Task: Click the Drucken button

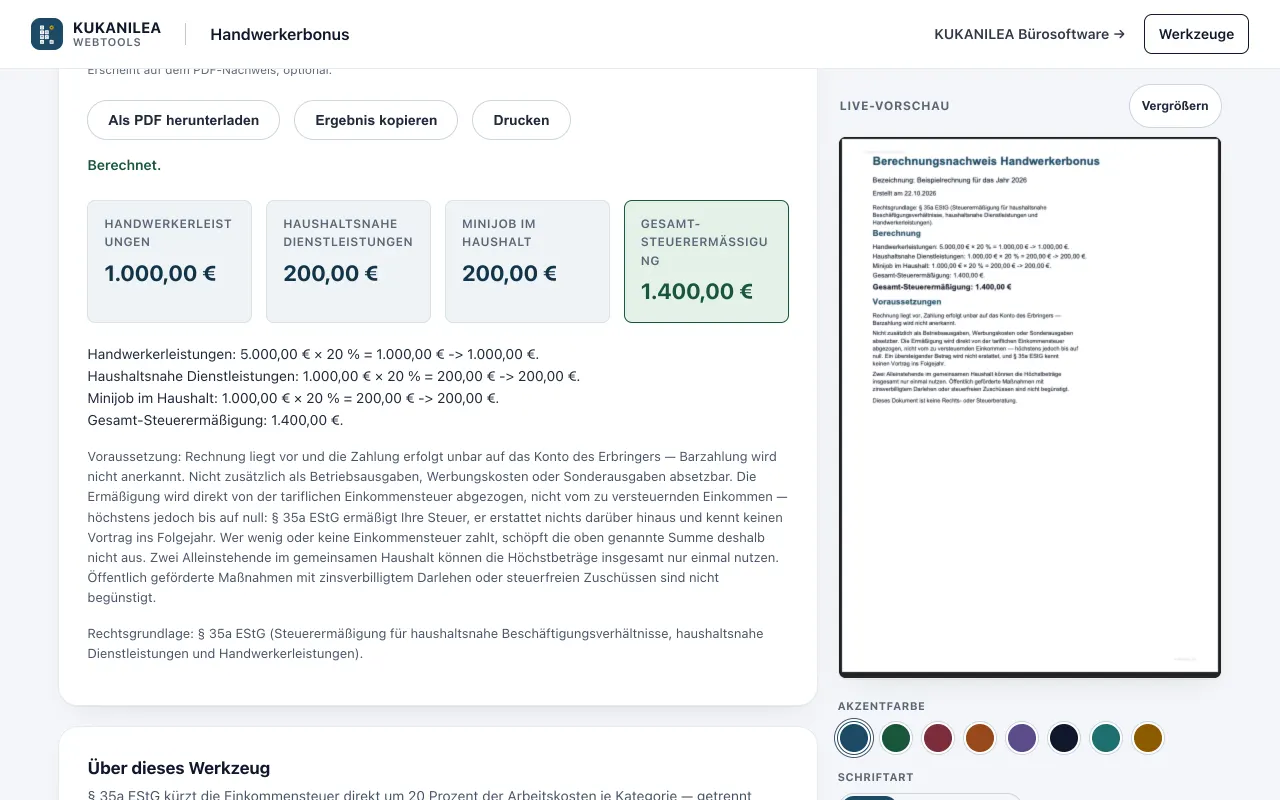Action: tap(521, 120)
